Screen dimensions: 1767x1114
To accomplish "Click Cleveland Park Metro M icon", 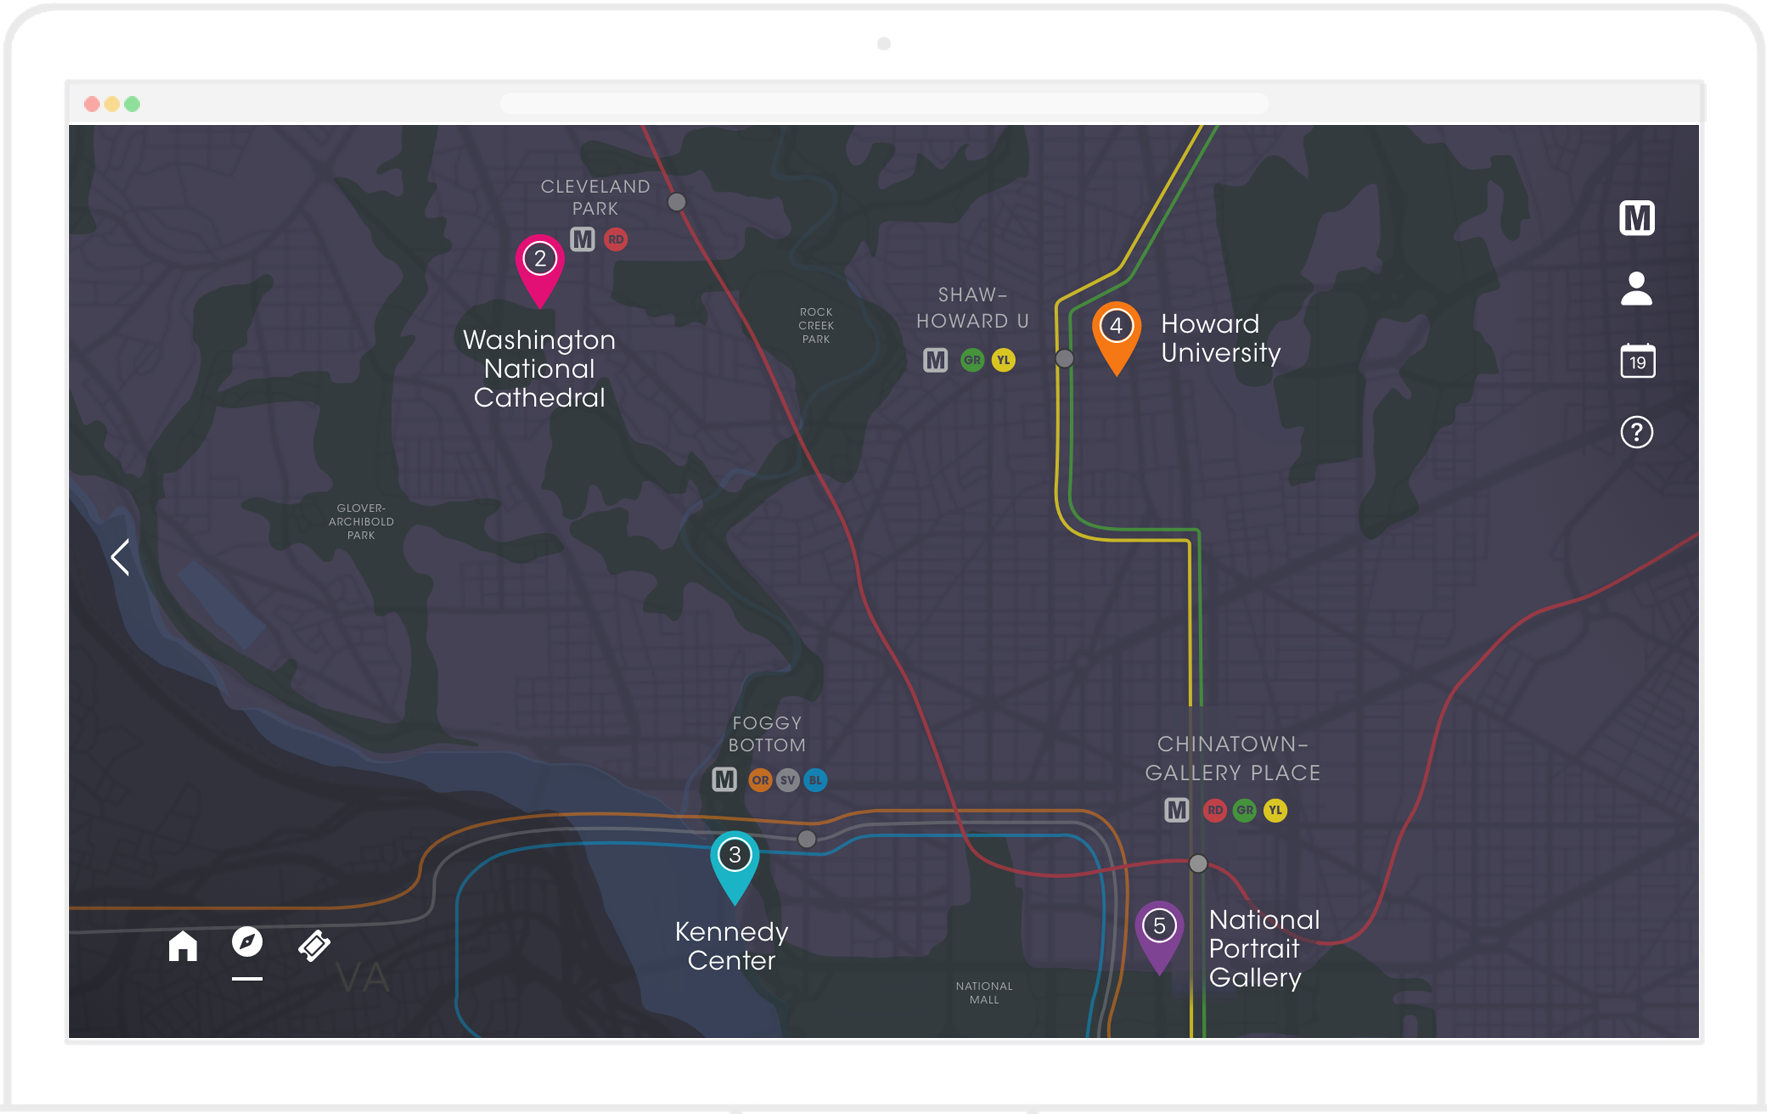I will [x=583, y=239].
